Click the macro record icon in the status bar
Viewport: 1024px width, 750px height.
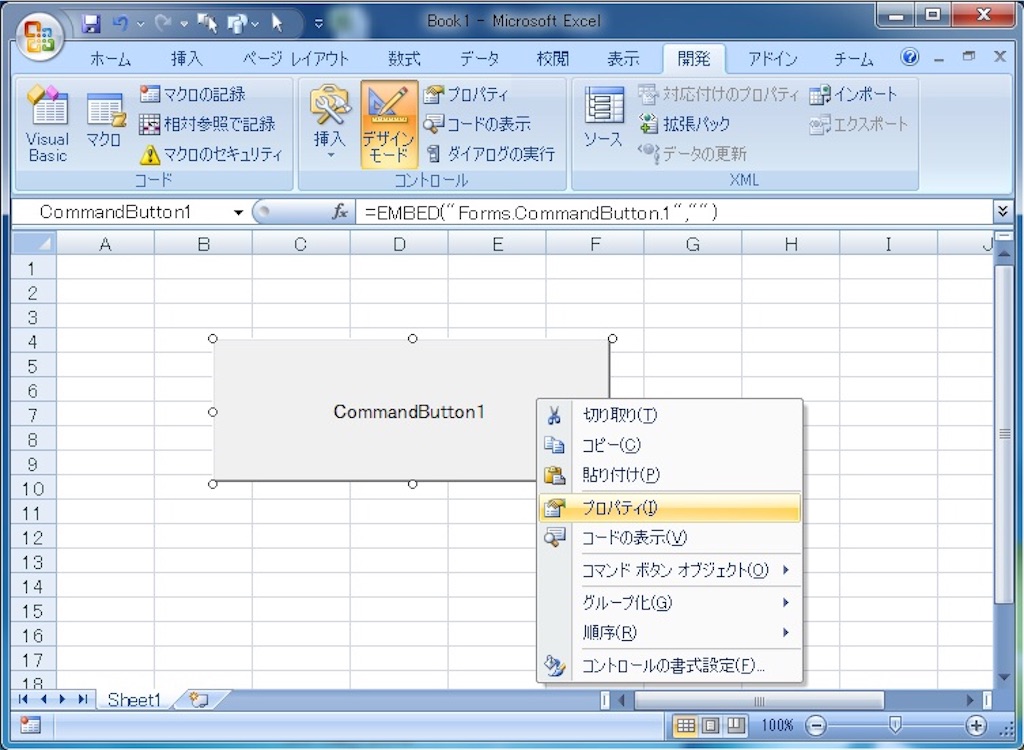tap(31, 725)
